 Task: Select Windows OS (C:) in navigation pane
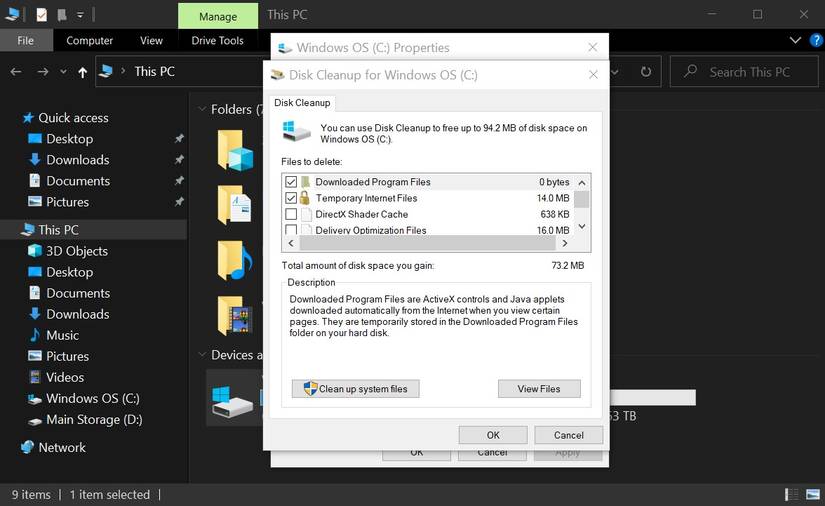[x=93, y=398]
